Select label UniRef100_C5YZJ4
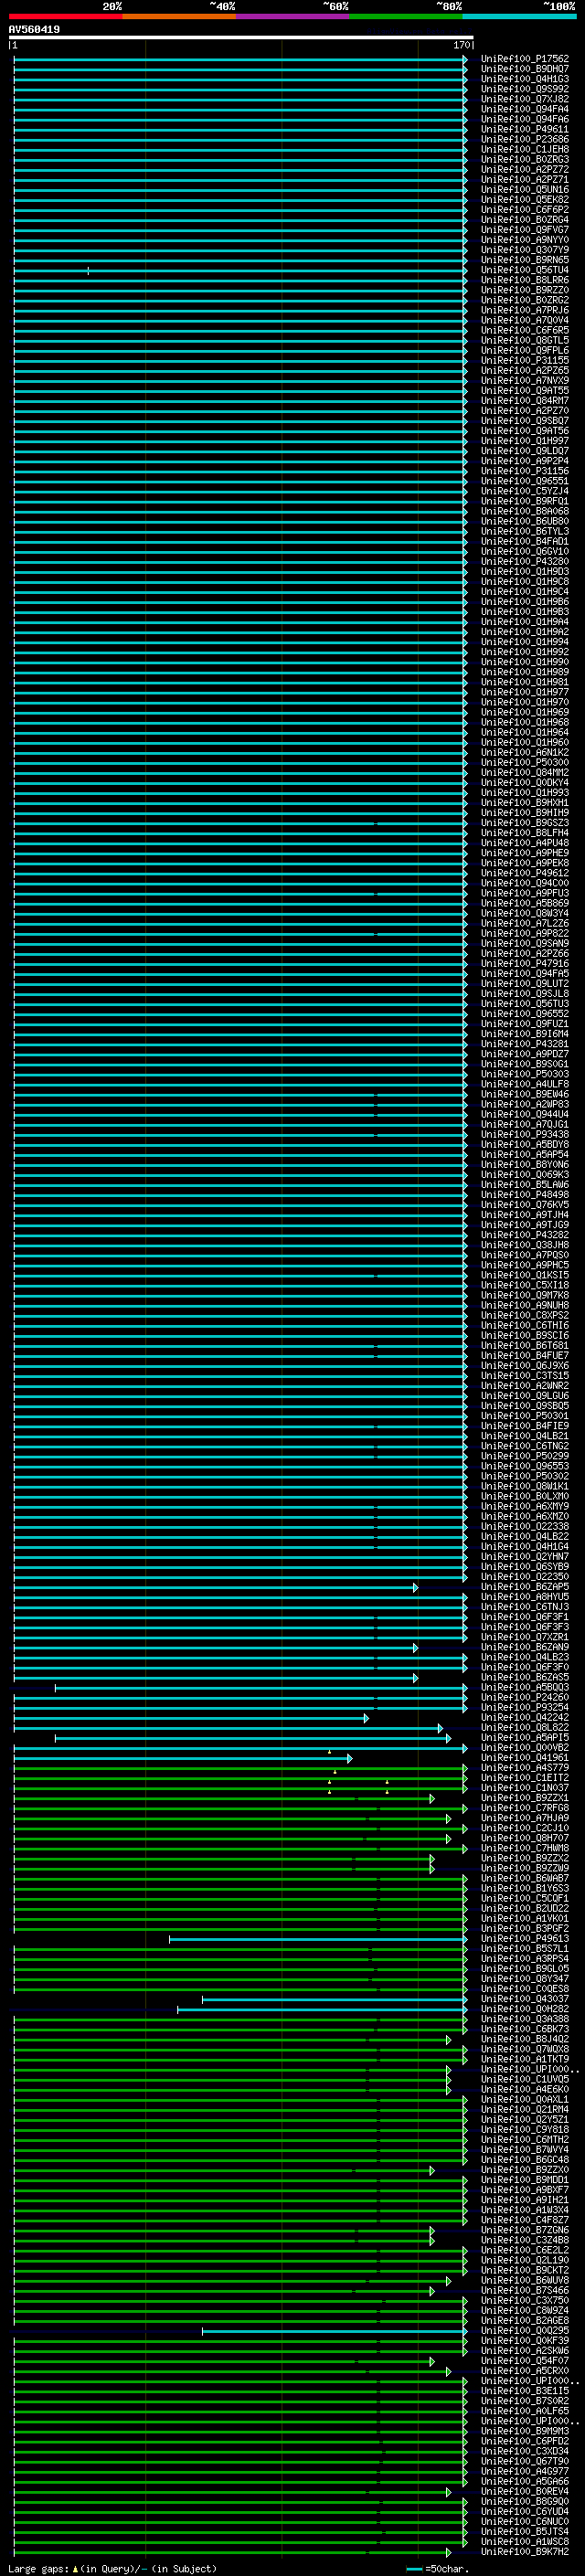585x2576 pixels. tap(524, 491)
